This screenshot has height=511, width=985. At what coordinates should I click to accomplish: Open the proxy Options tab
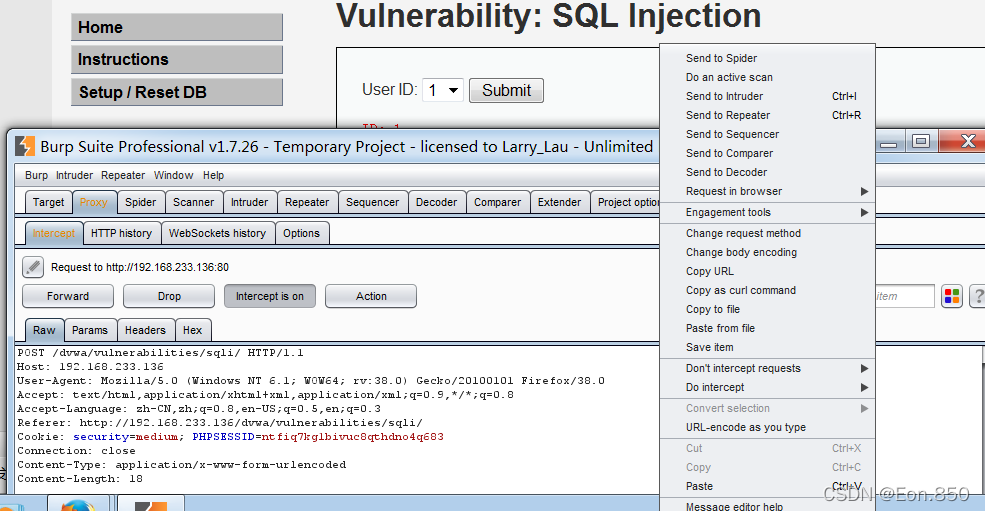pyautogui.click(x=301, y=233)
